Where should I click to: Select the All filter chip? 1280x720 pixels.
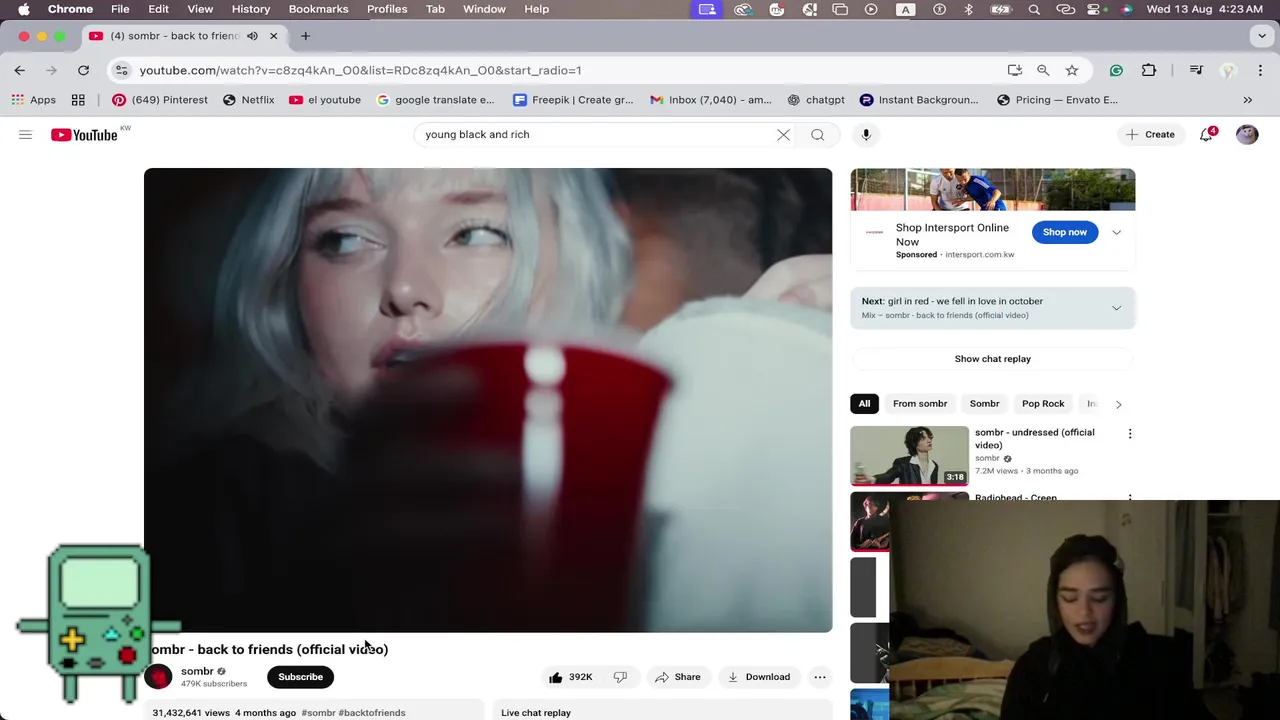pyautogui.click(x=864, y=404)
